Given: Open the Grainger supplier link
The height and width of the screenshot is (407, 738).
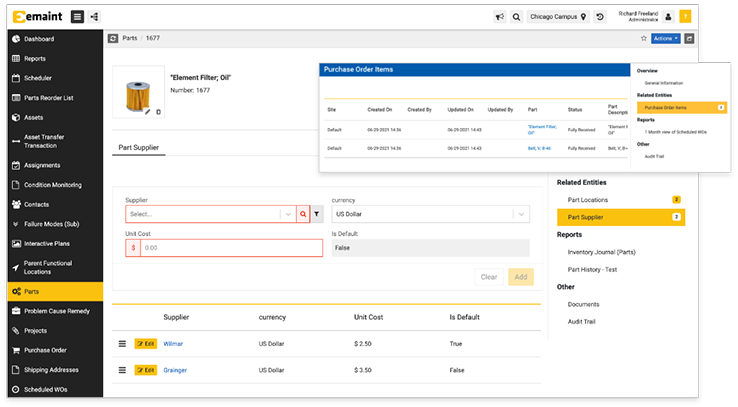Looking at the screenshot, I should click(175, 370).
